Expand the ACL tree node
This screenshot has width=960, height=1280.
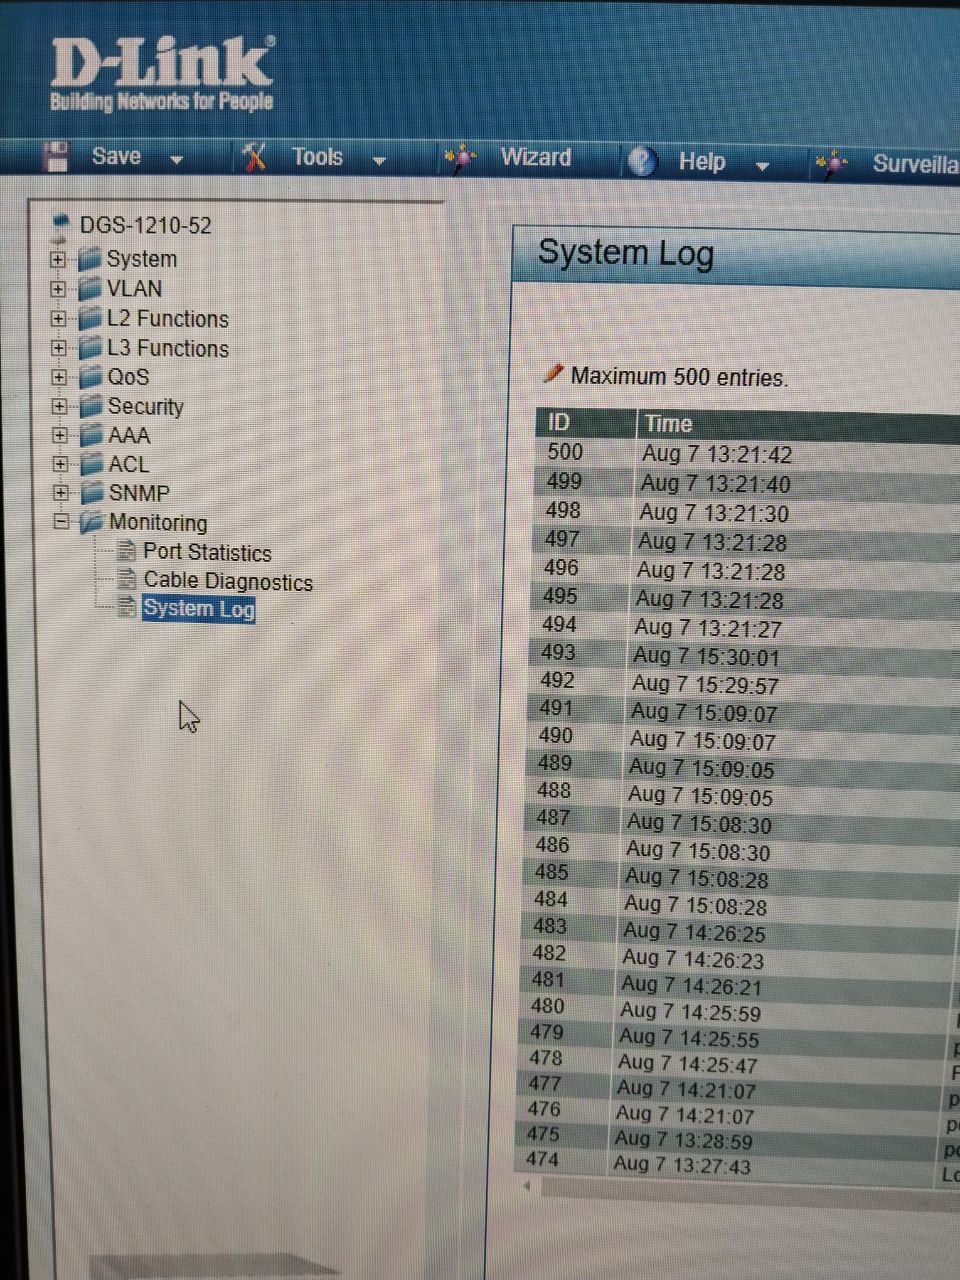61,464
